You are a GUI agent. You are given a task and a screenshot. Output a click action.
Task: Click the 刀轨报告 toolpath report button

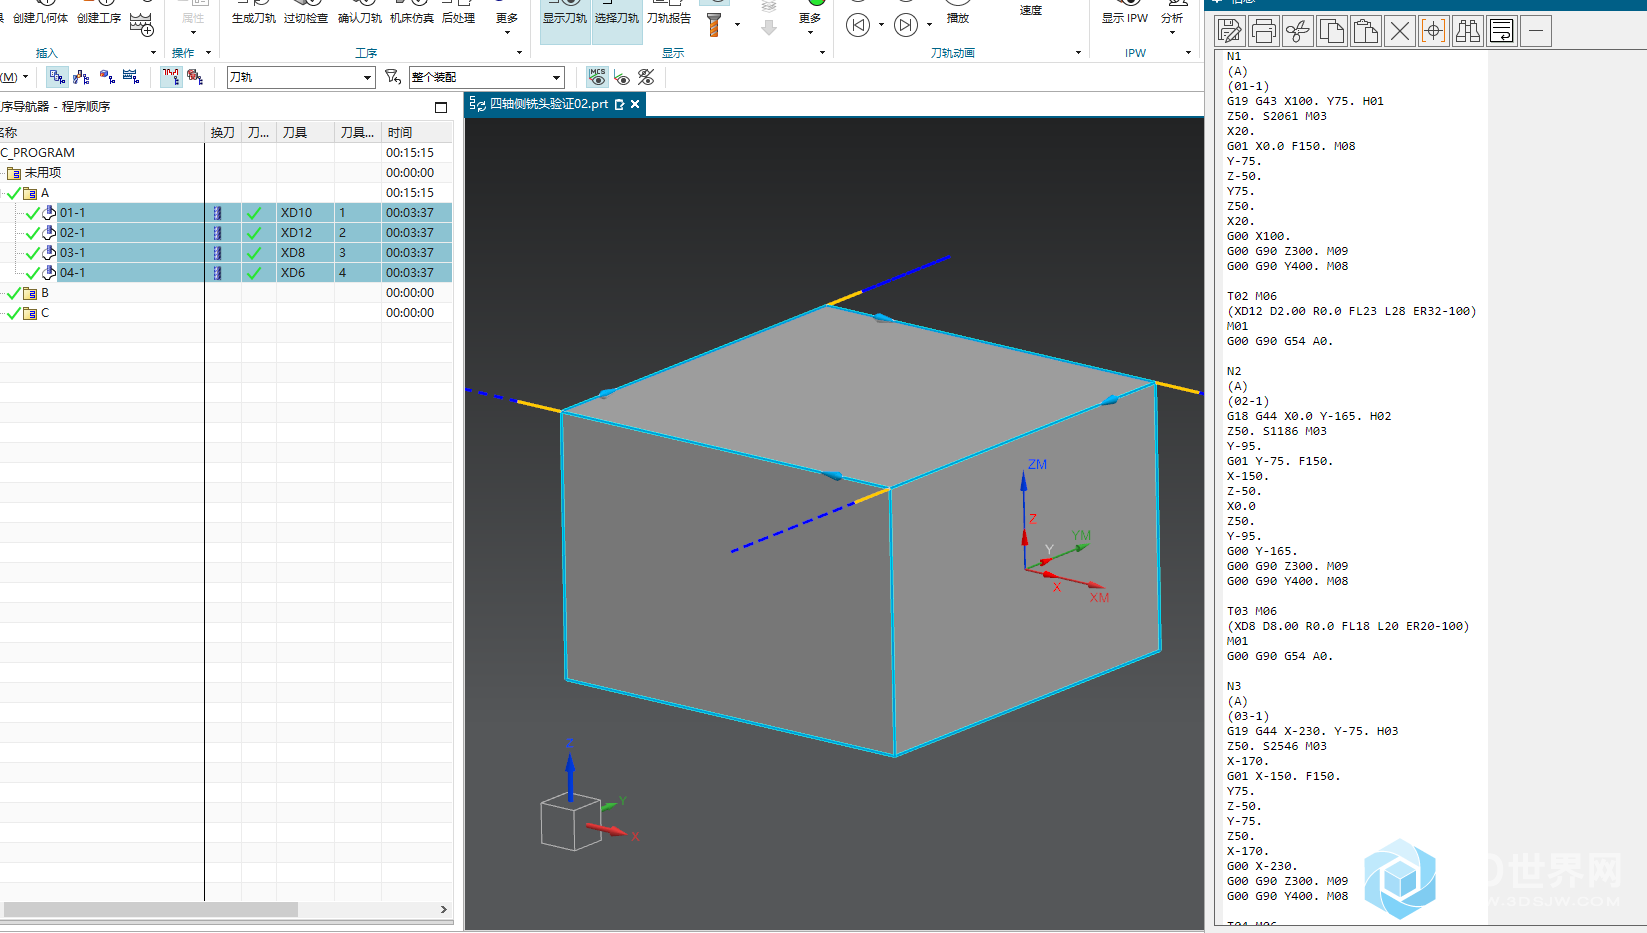(669, 14)
